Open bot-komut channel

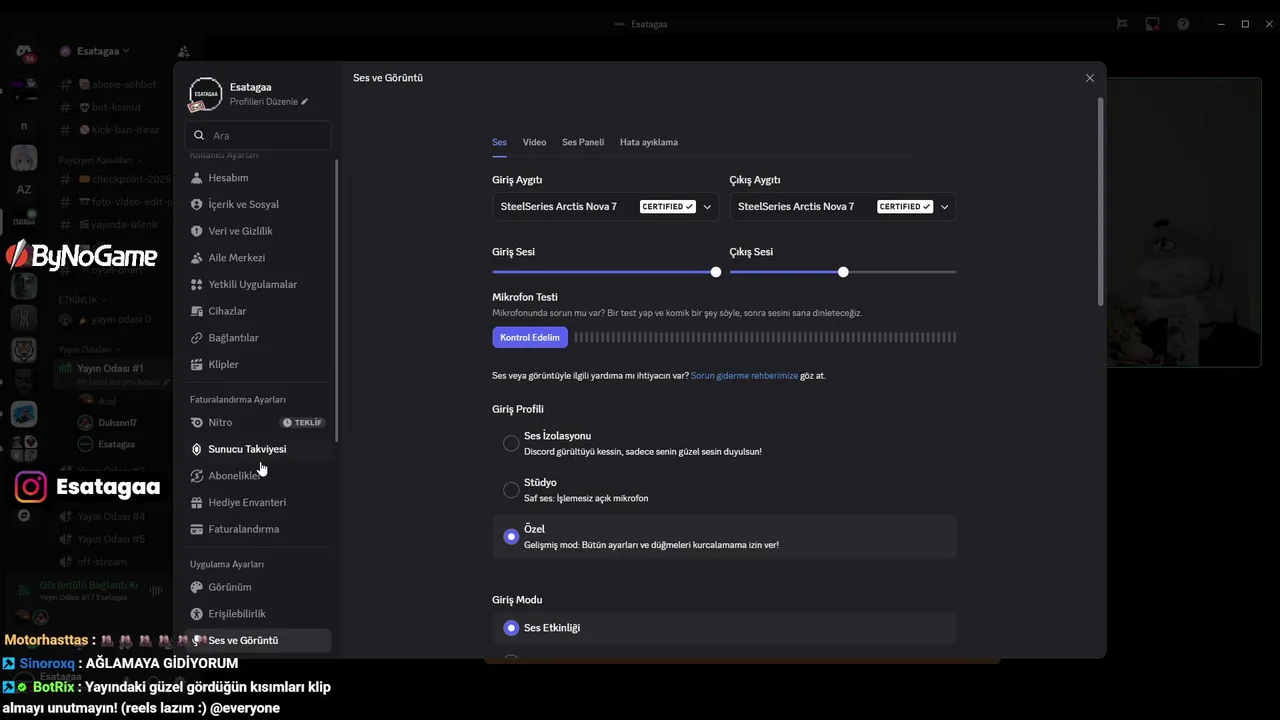112,107
